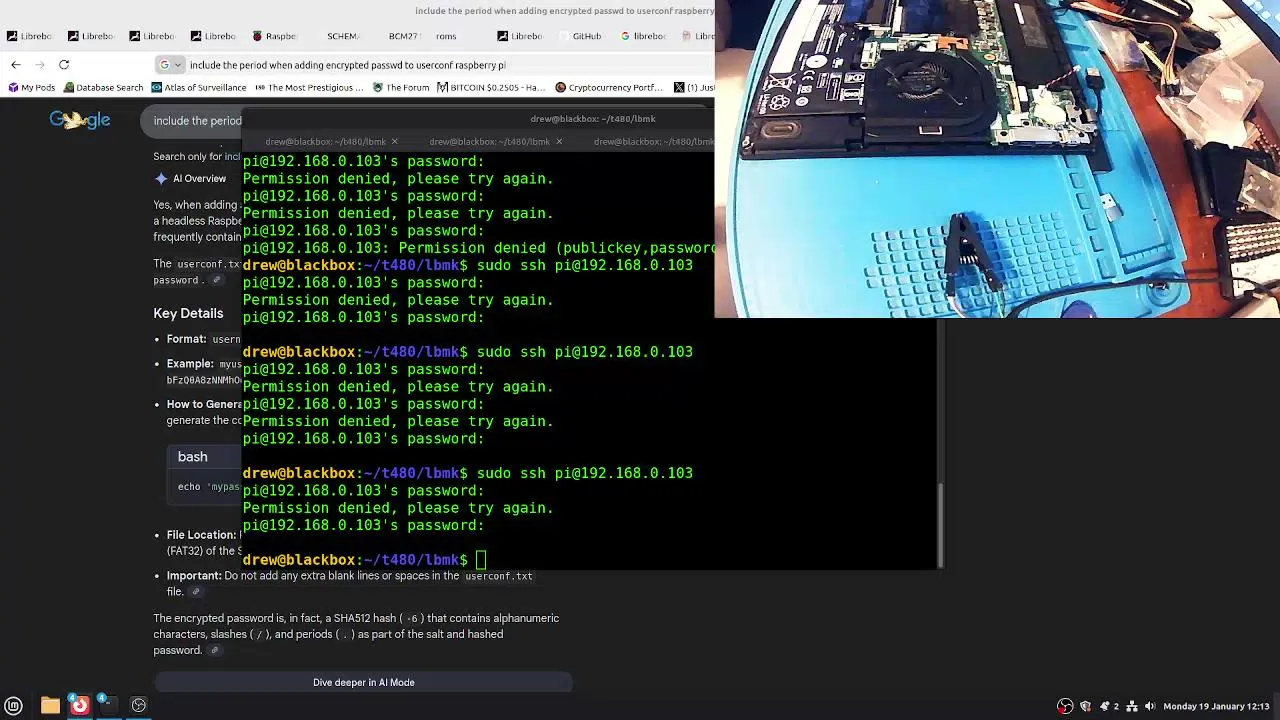Open the Atlas of Surveillance bookmark
Screen dimensions: 1280x720
pos(199,87)
